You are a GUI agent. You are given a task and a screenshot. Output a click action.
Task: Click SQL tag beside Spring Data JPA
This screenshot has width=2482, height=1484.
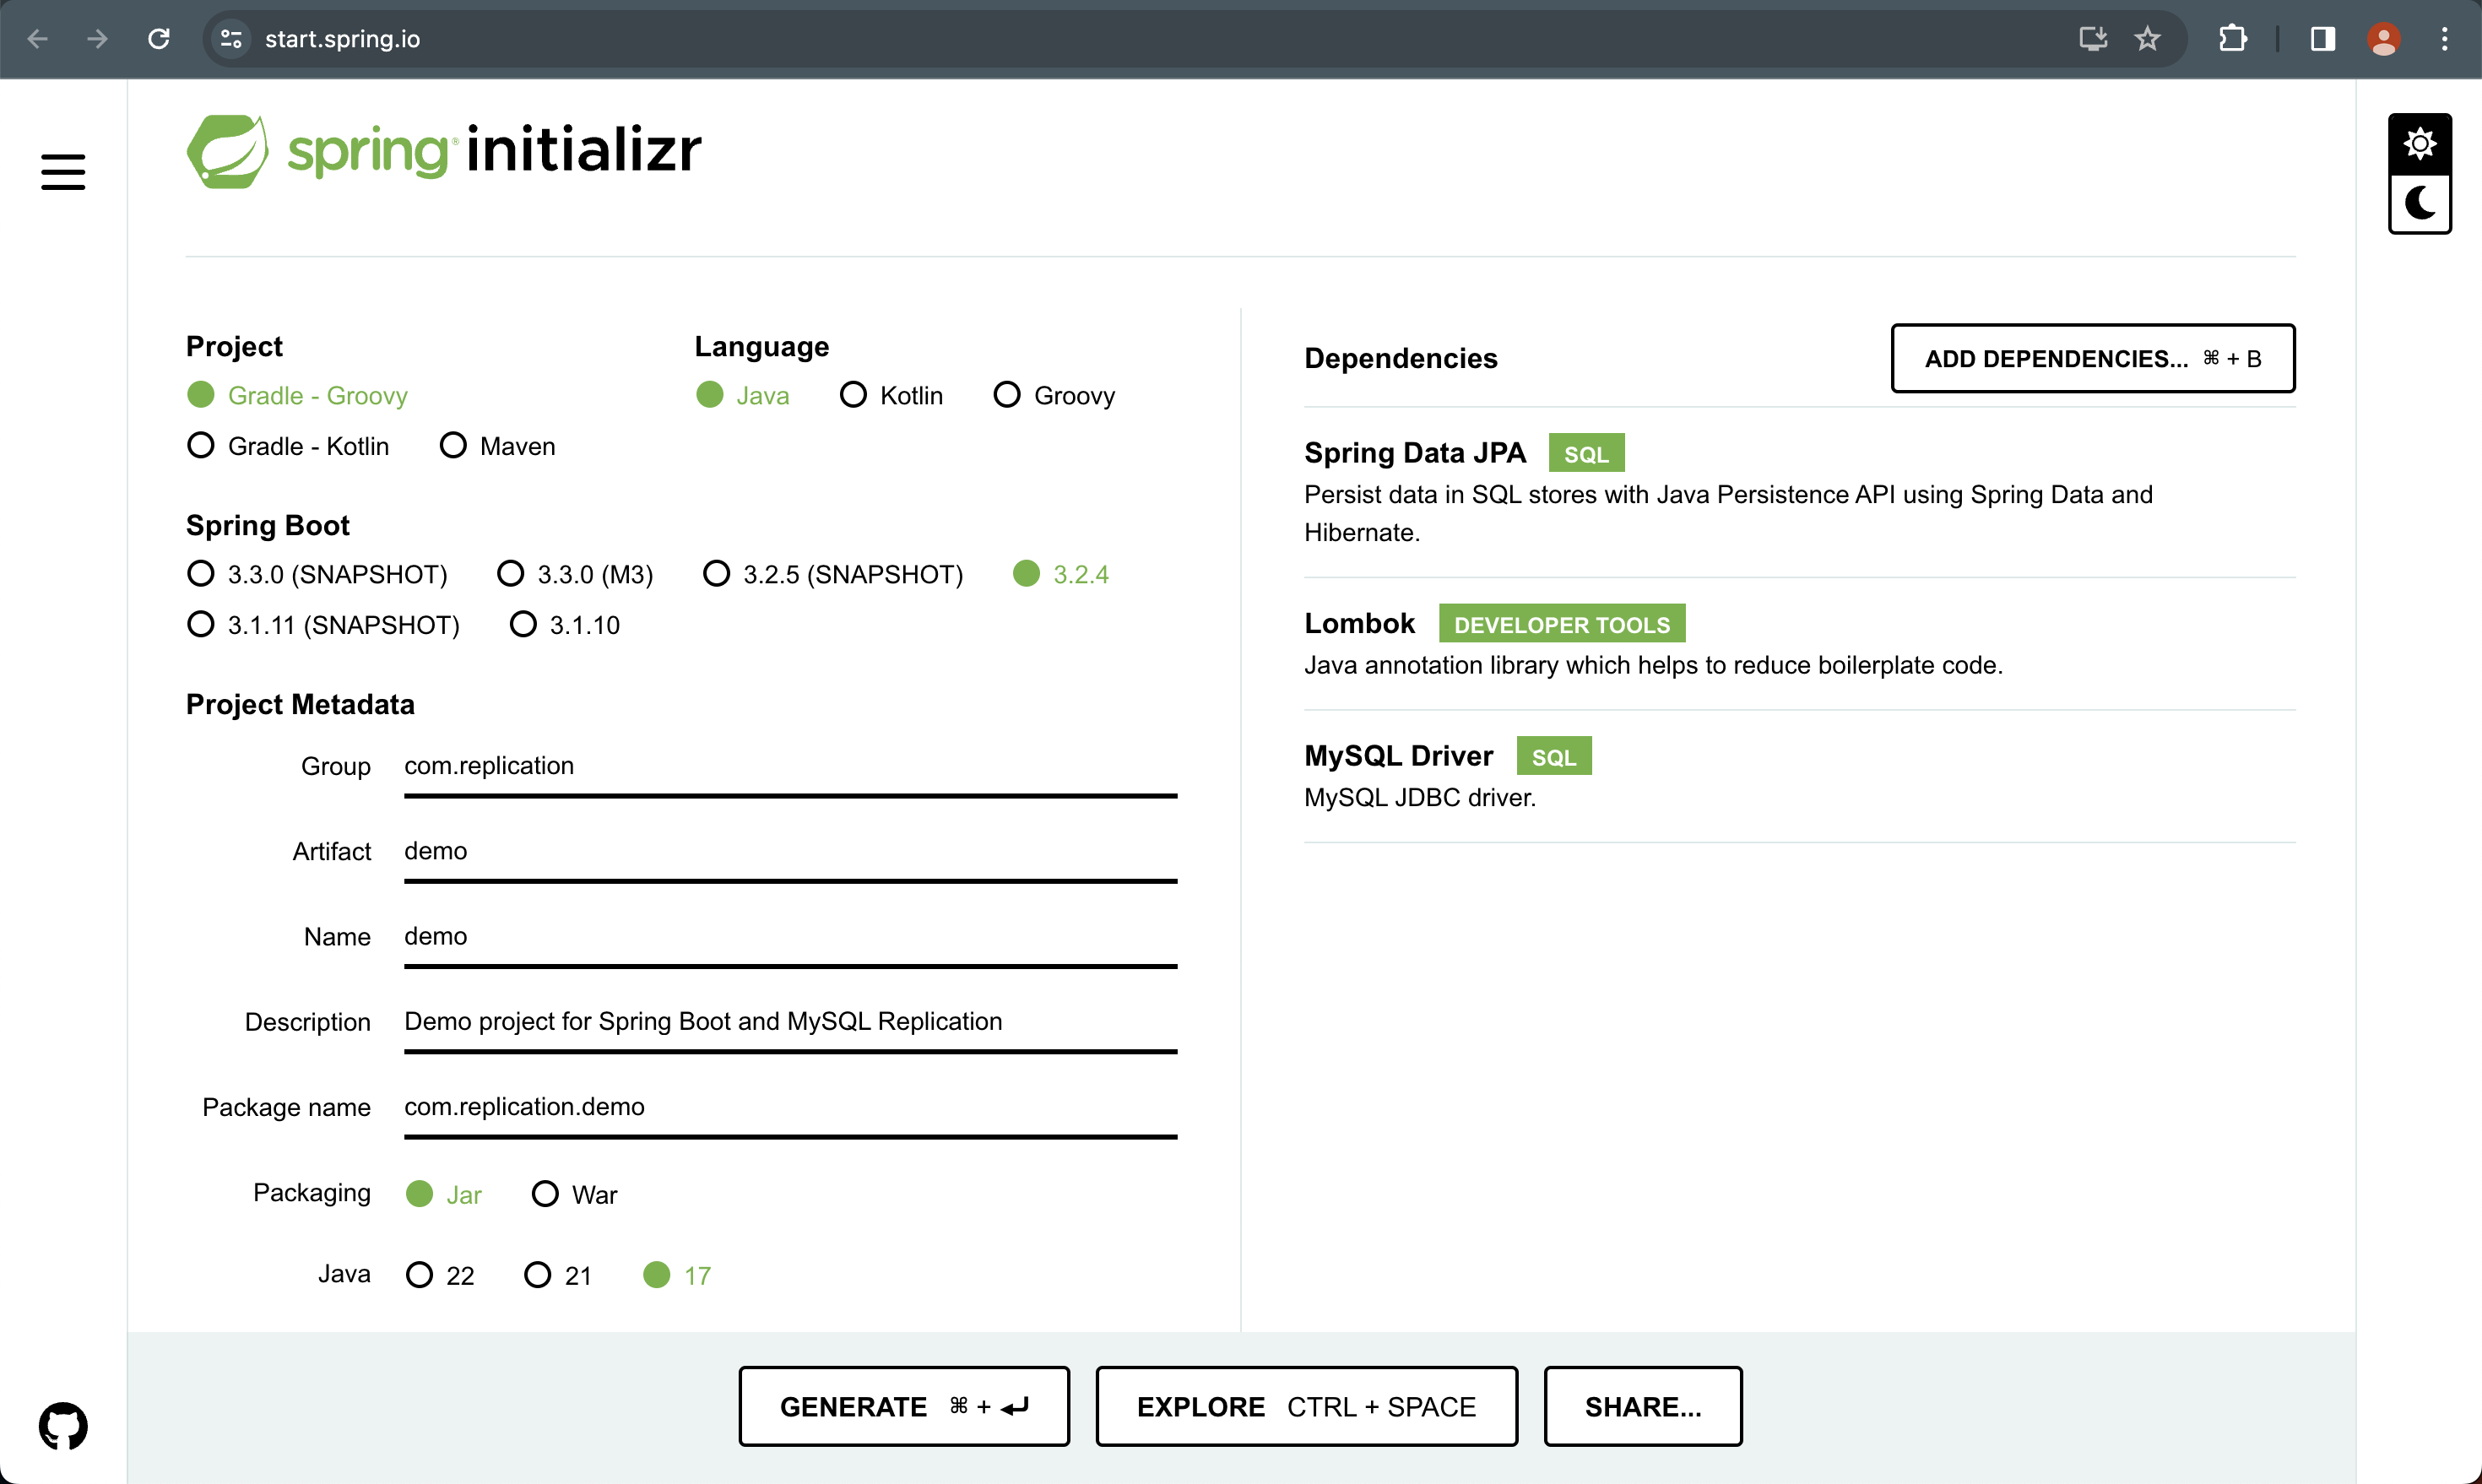(x=1586, y=453)
